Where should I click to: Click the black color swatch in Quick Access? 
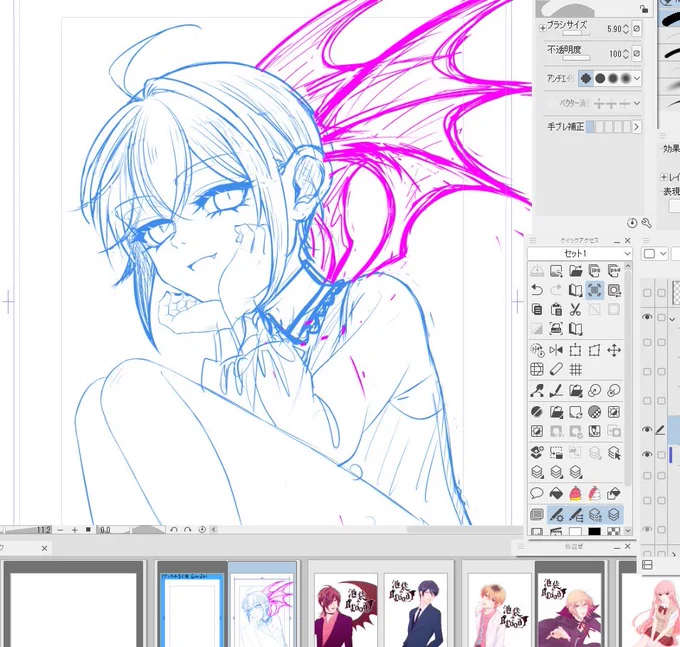[x=595, y=532]
